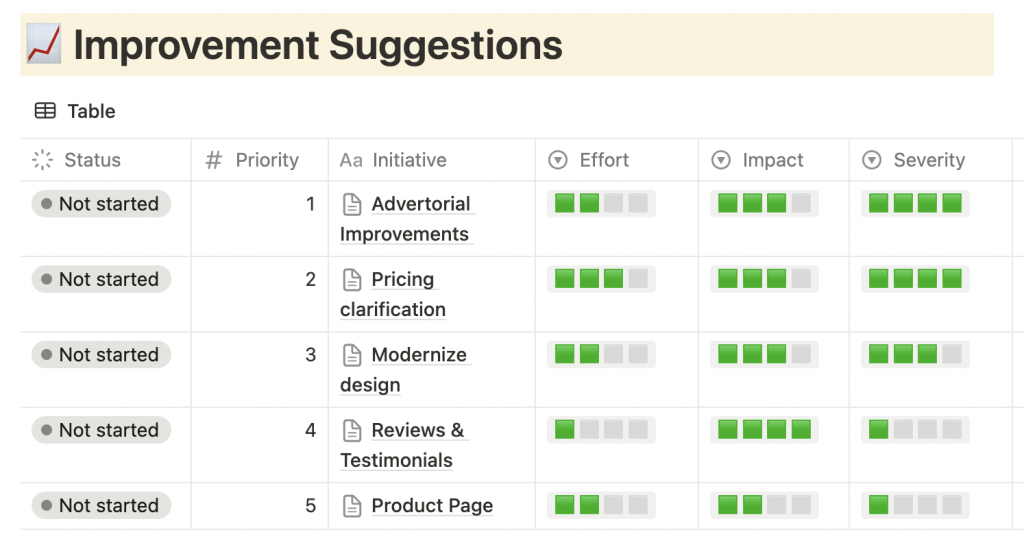Click the chart emoji page icon

click(x=44, y=44)
